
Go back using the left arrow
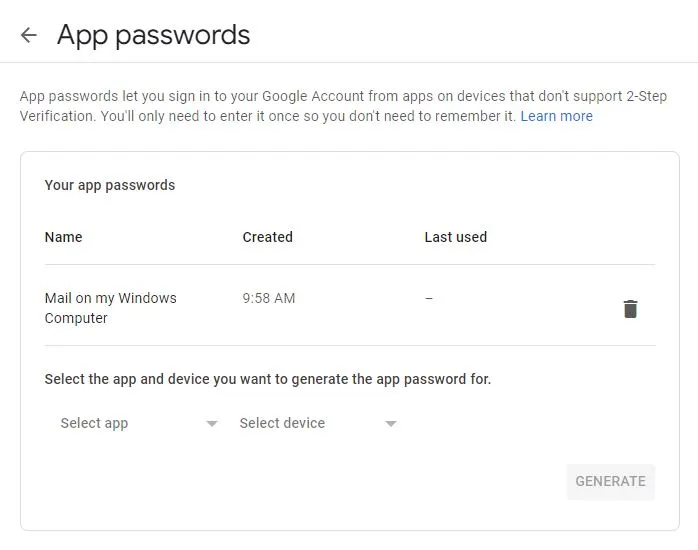(29, 36)
